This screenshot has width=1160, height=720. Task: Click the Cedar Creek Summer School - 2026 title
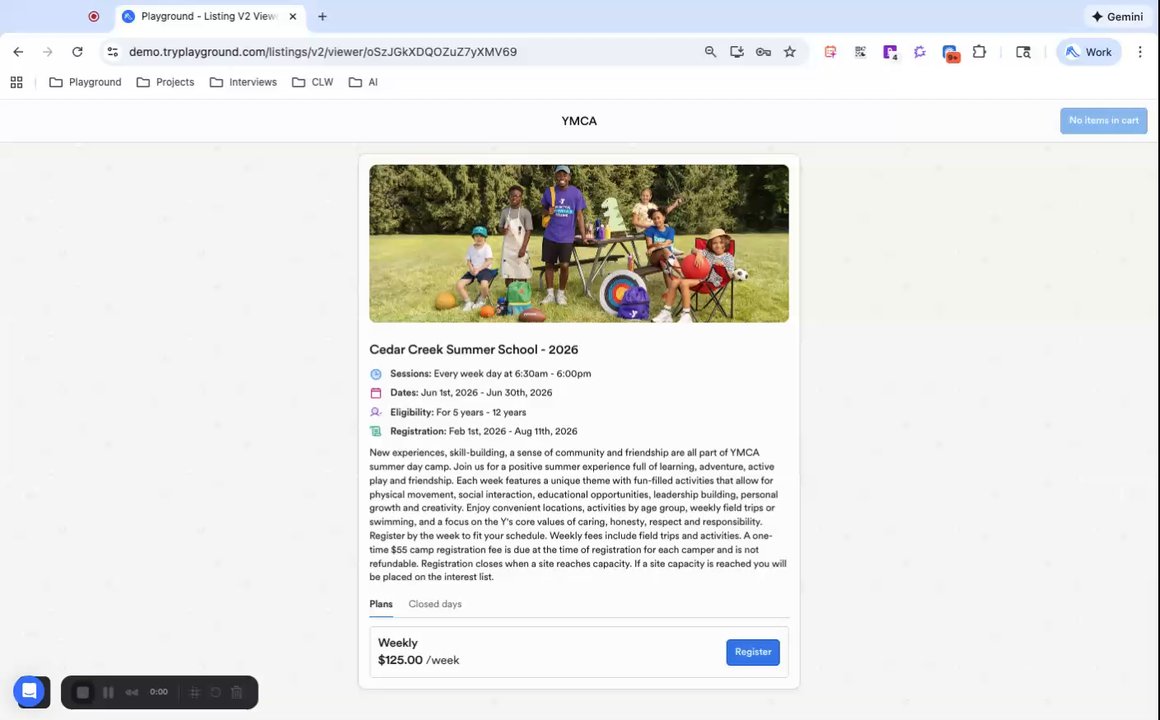pyautogui.click(x=473, y=349)
